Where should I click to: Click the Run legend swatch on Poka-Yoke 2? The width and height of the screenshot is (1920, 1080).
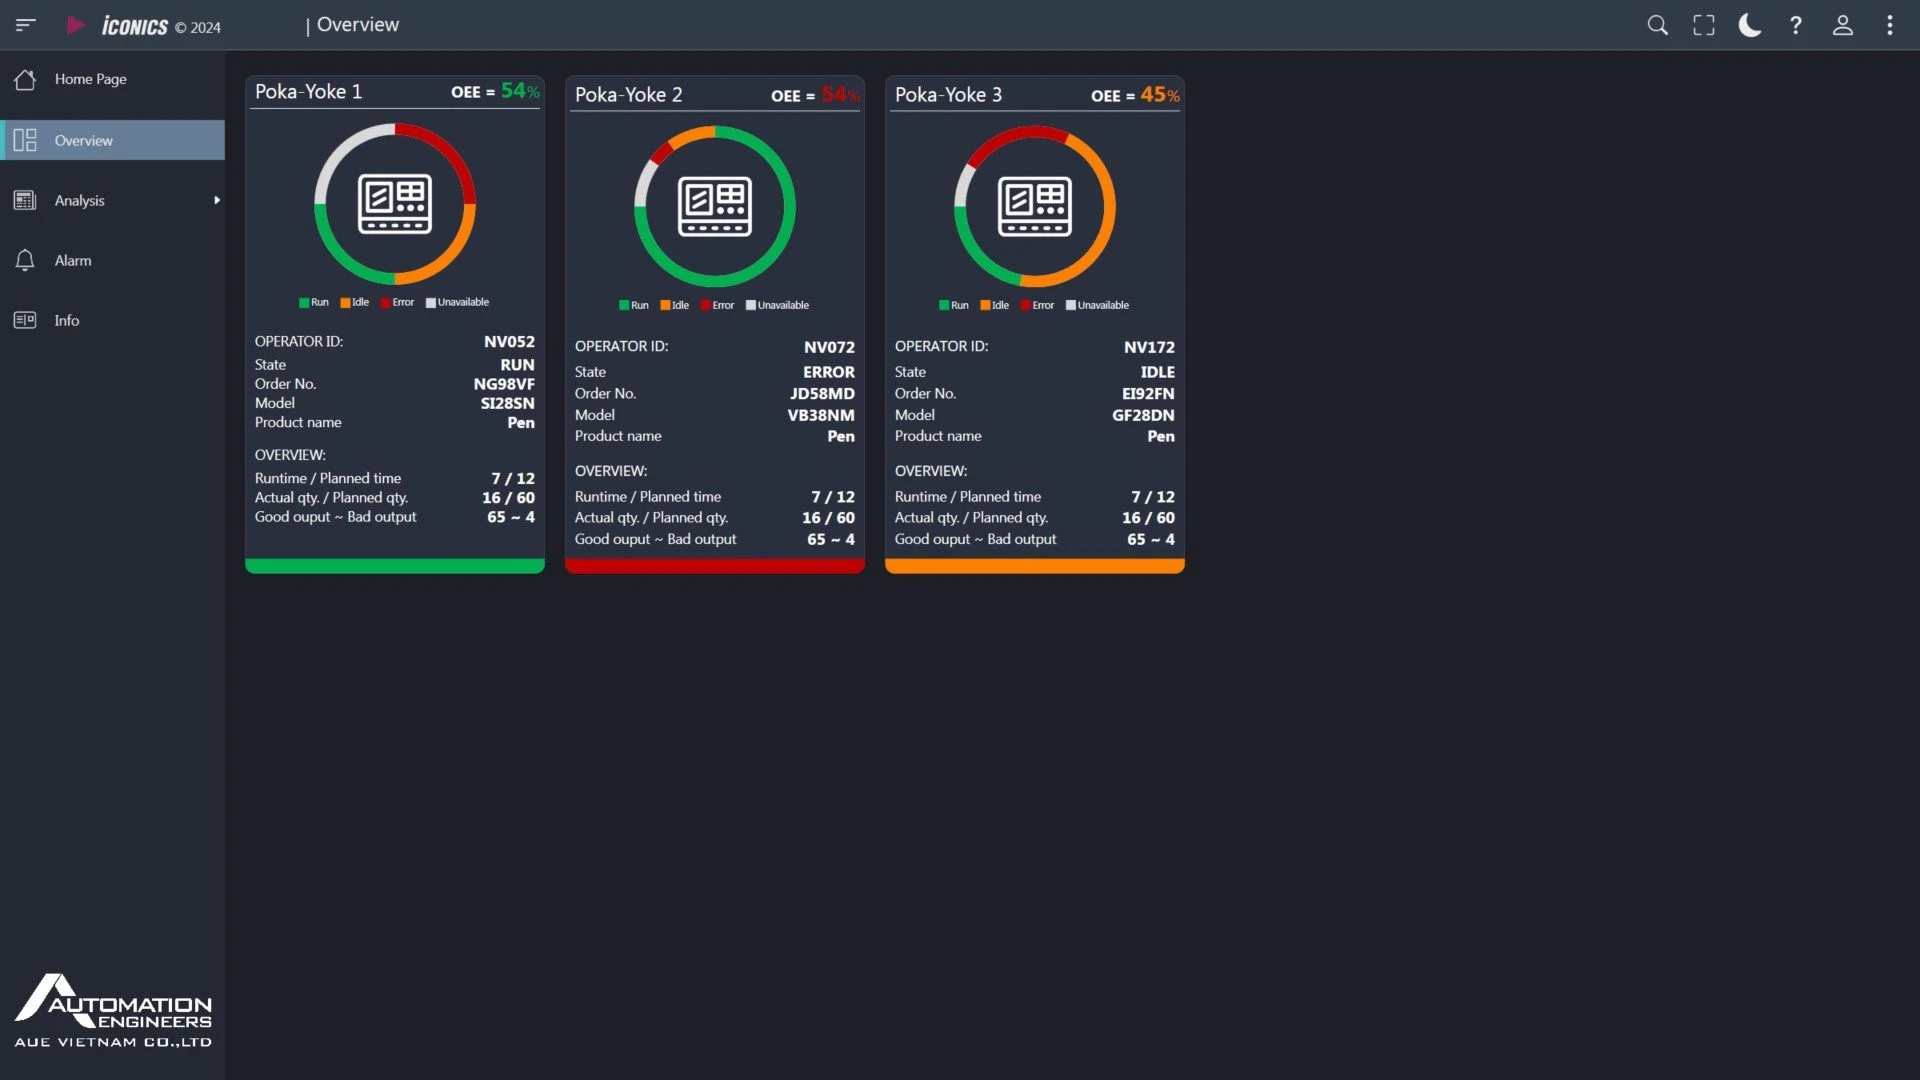[x=624, y=305]
